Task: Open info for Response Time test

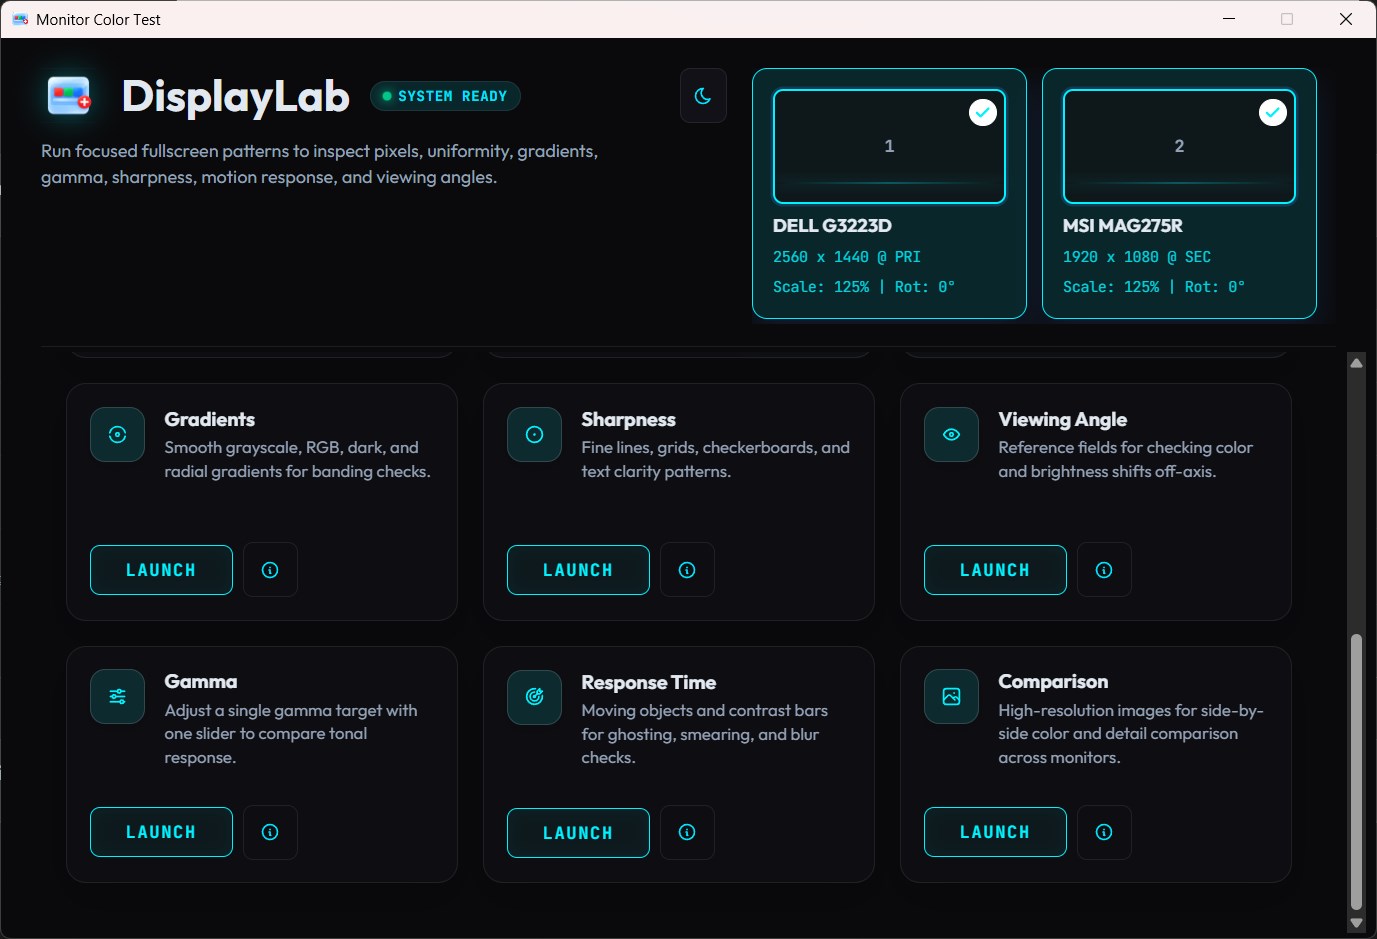Action: coord(687,832)
